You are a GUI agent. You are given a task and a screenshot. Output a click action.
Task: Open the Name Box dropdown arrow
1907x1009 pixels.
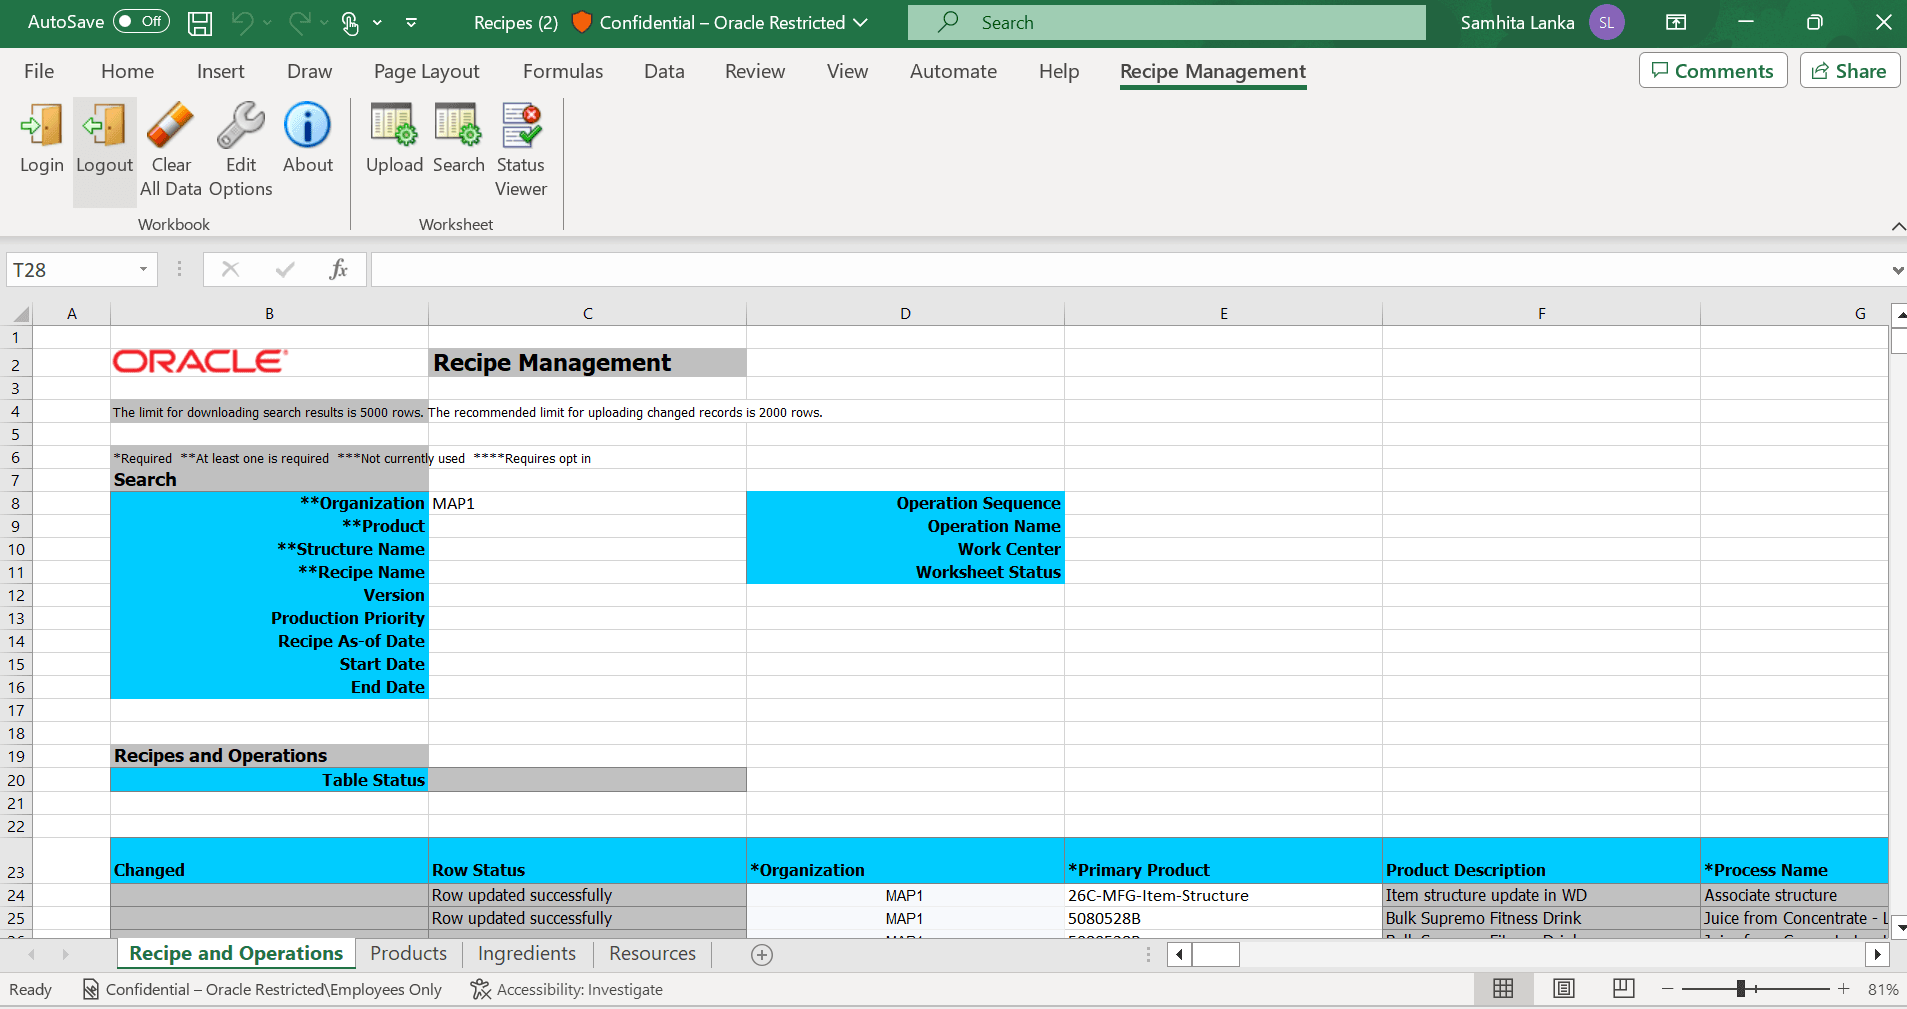tap(143, 269)
